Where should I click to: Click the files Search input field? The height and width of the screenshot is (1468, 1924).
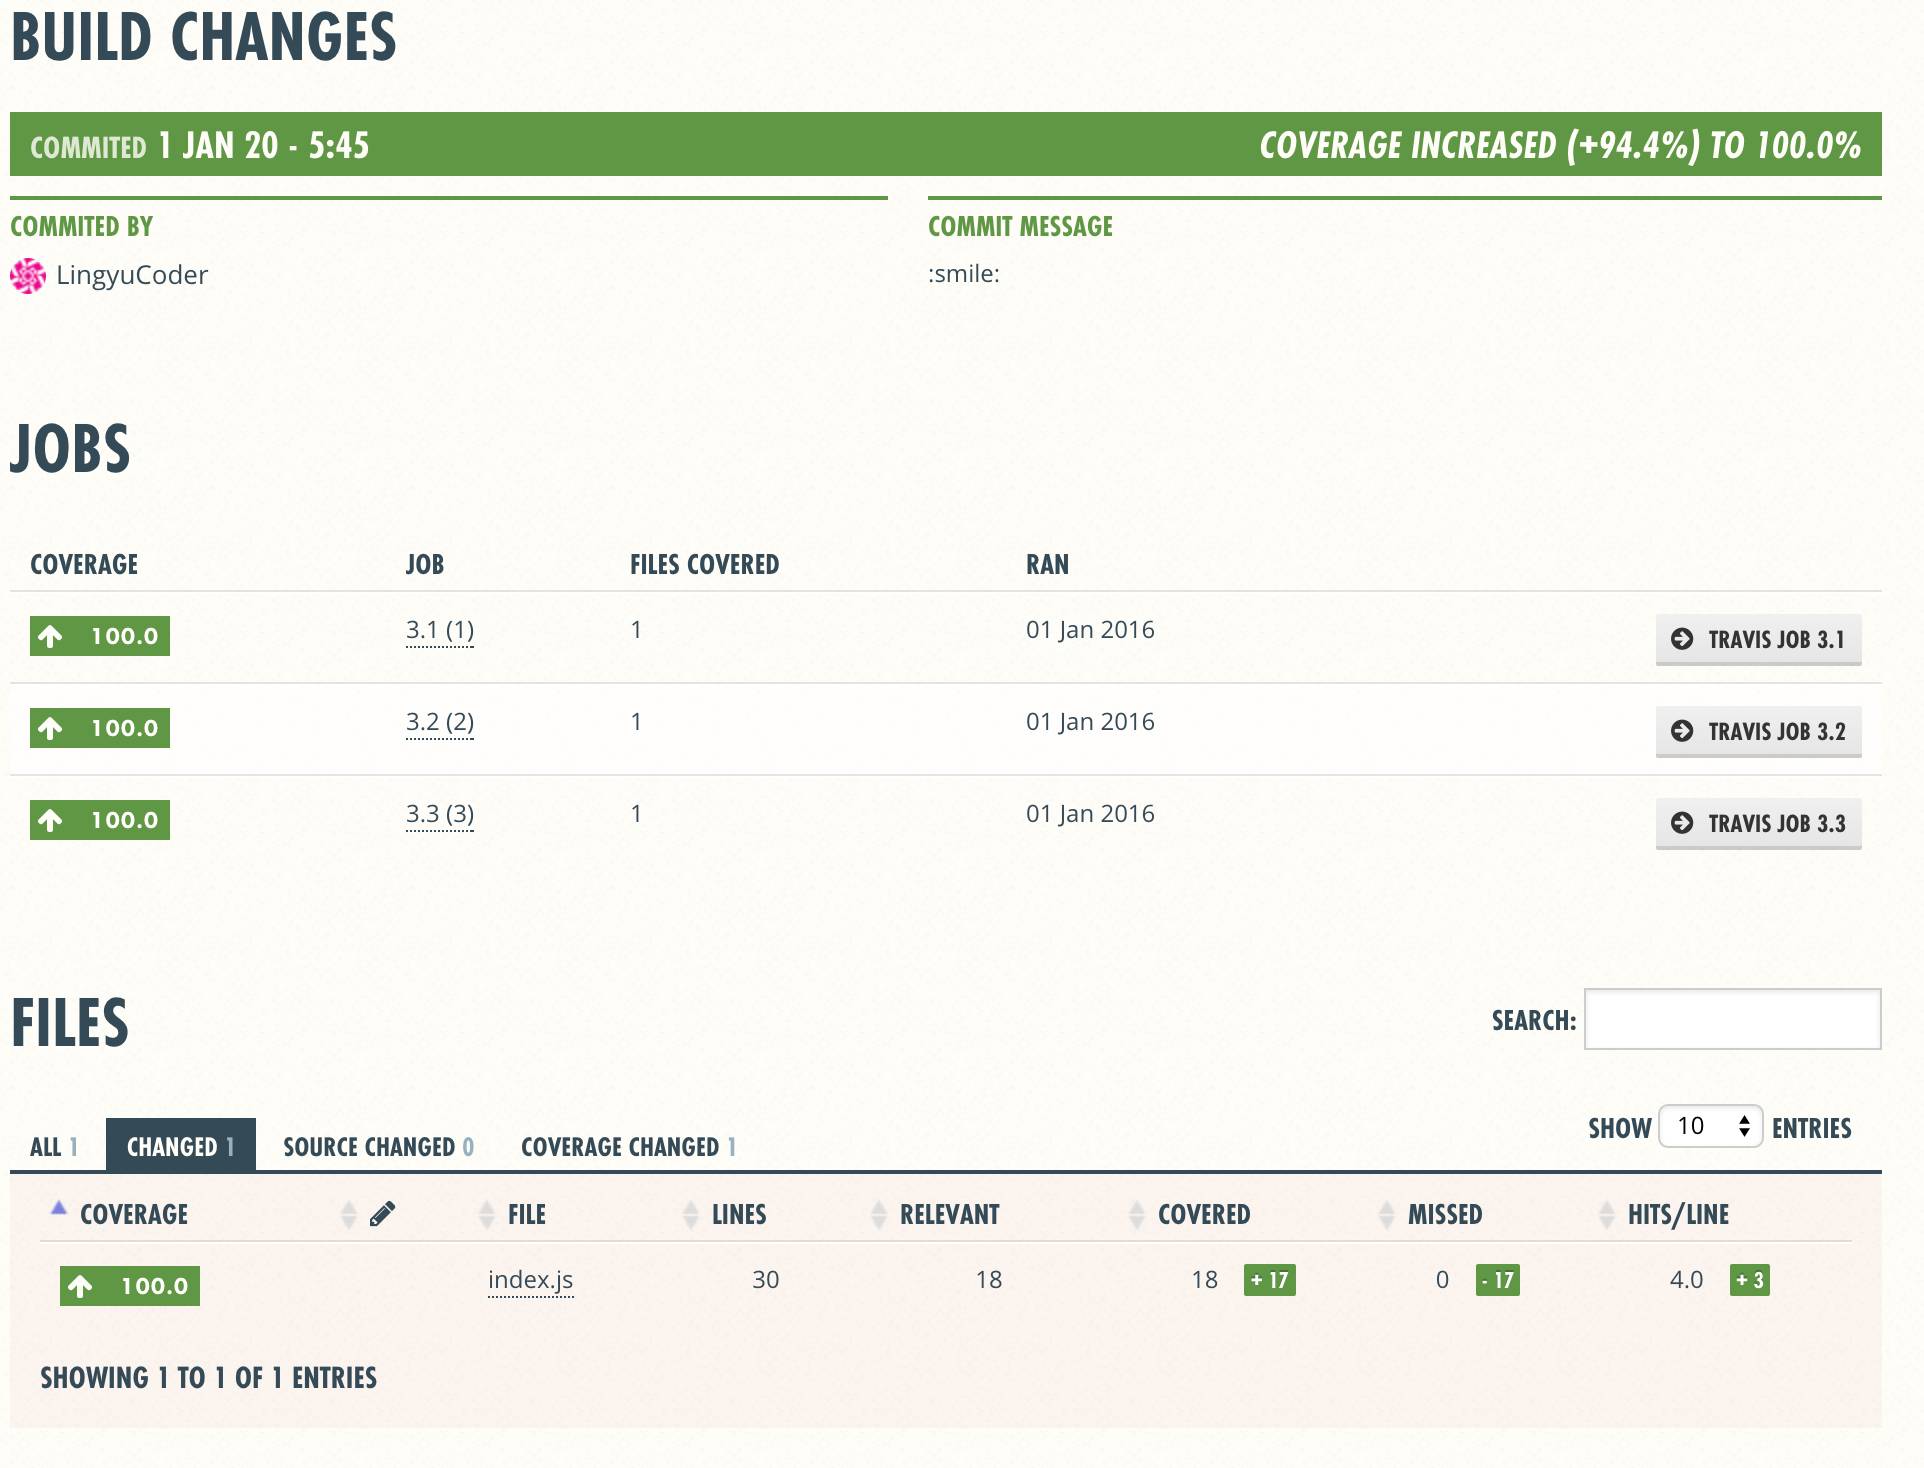(x=1732, y=1019)
